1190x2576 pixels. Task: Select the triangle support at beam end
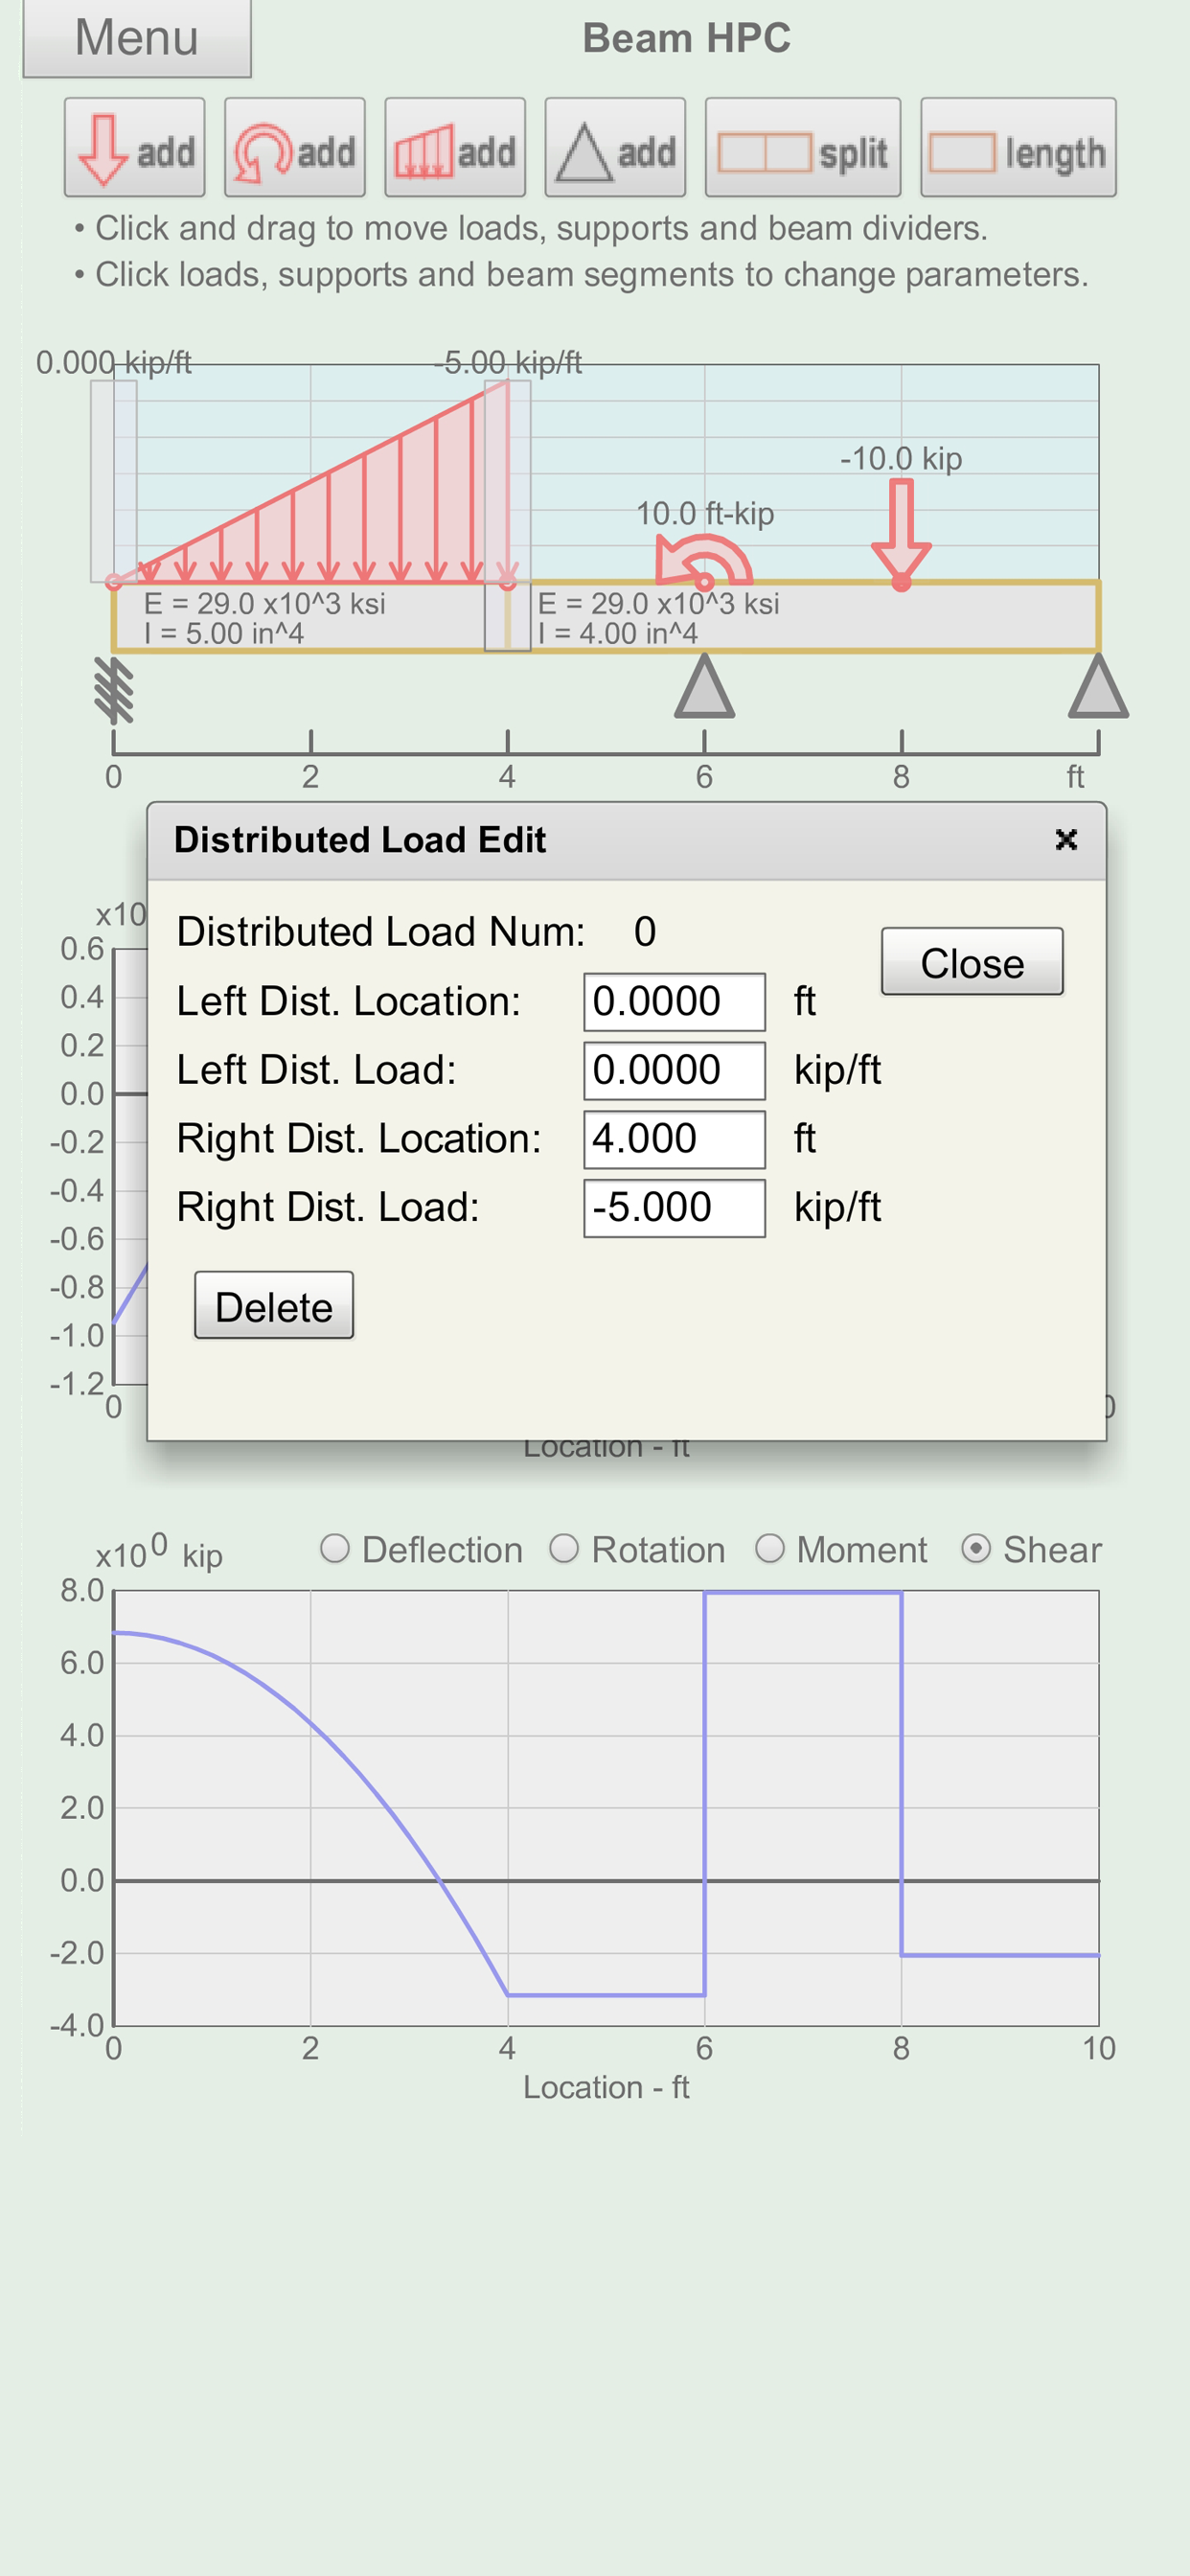[1098, 687]
